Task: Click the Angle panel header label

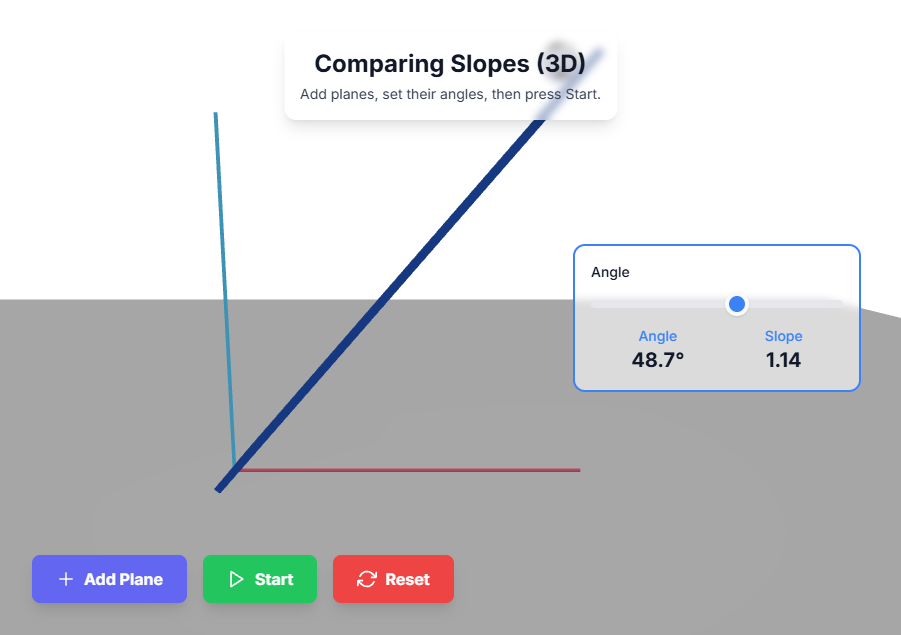Action: (x=610, y=272)
